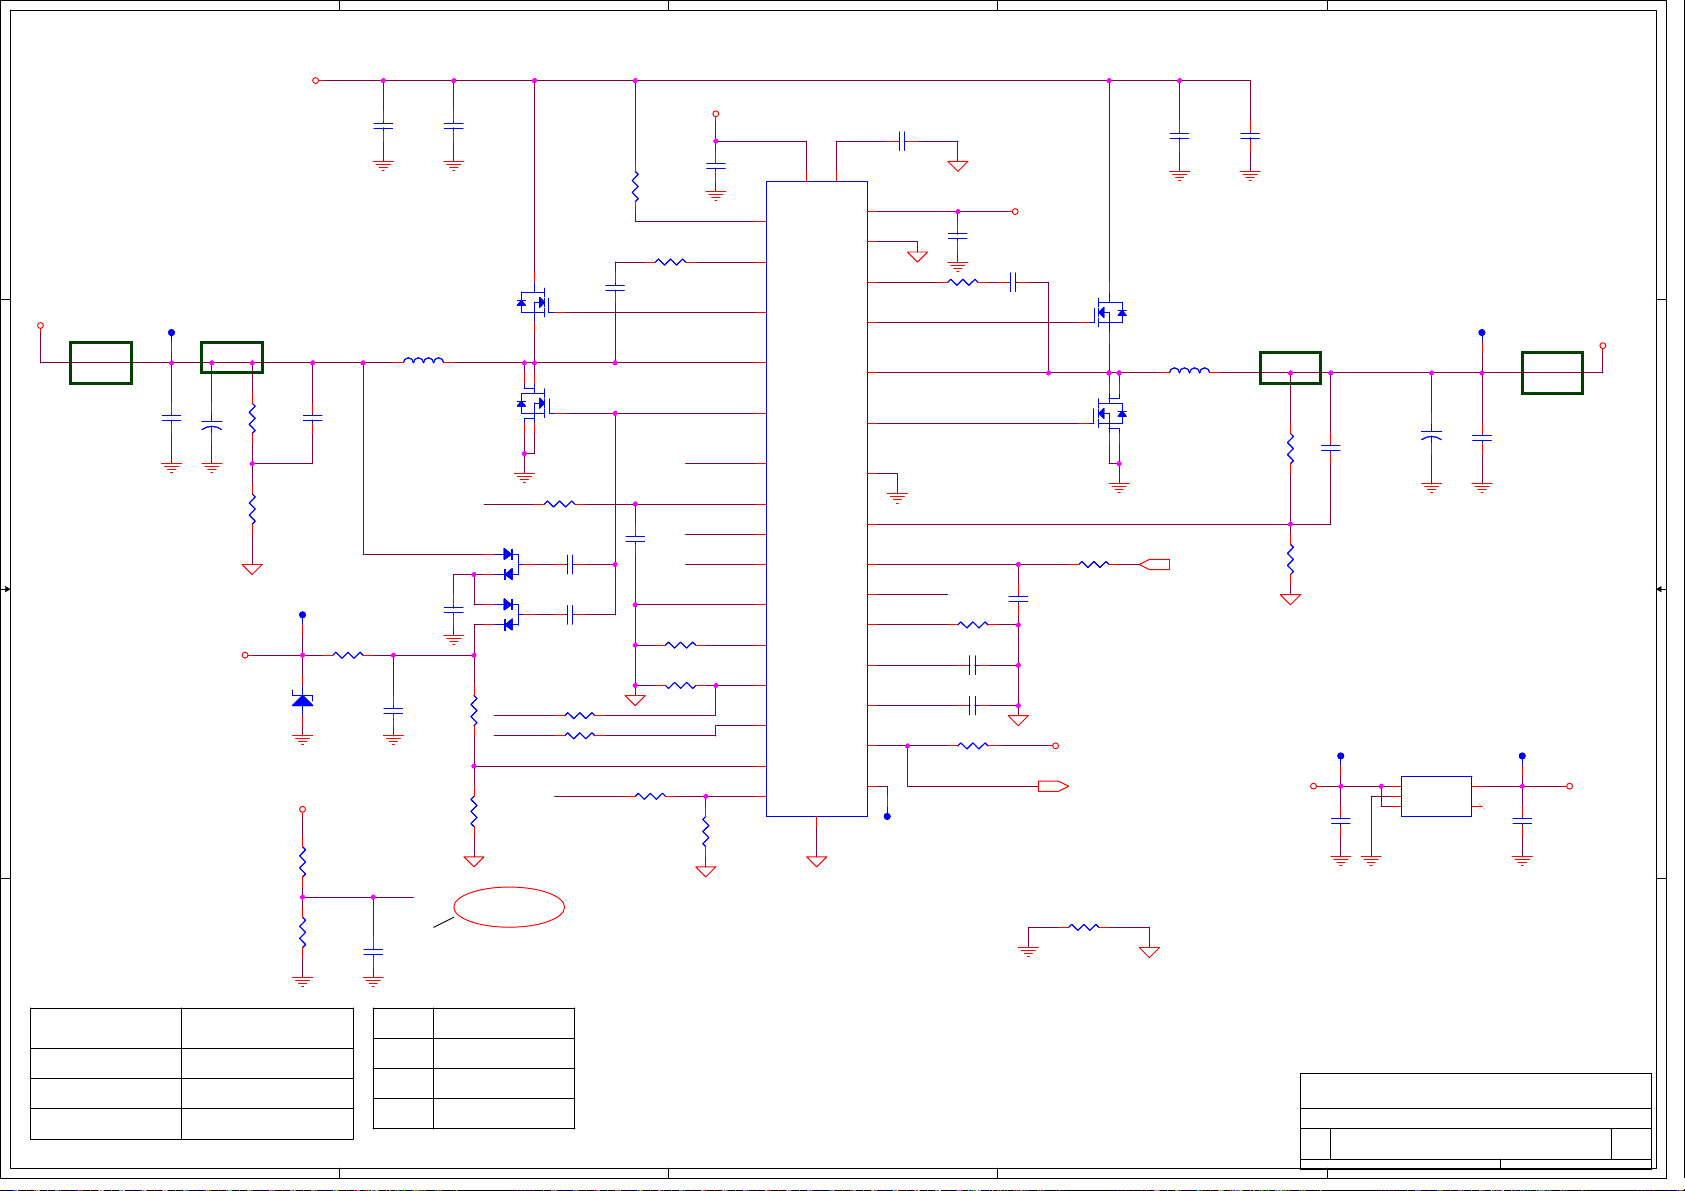The image size is (1685, 1191).
Task: Select the large central IC body rectangle
Action: (816, 498)
